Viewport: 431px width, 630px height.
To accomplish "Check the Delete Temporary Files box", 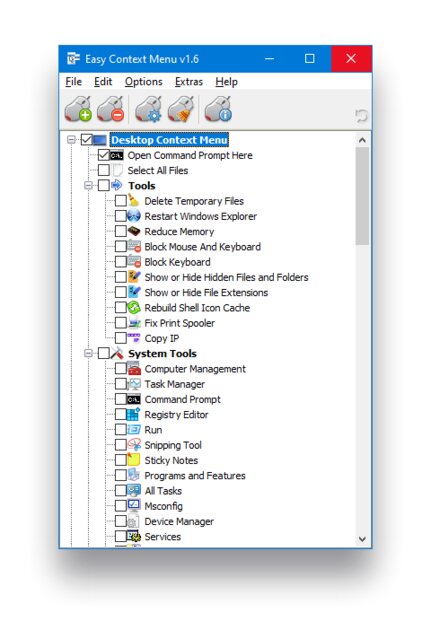I will tap(121, 201).
